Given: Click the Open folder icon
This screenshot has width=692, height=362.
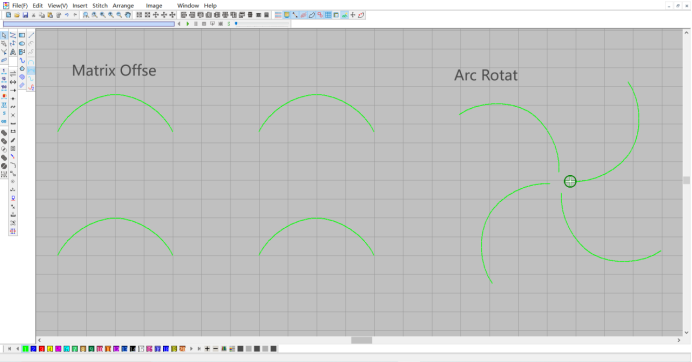Looking at the screenshot, I should tap(17, 15).
